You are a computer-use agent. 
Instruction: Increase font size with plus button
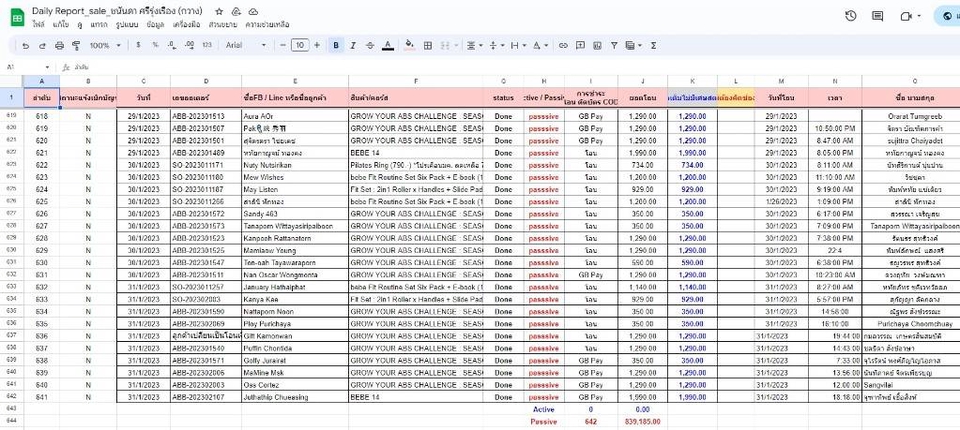click(x=317, y=45)
